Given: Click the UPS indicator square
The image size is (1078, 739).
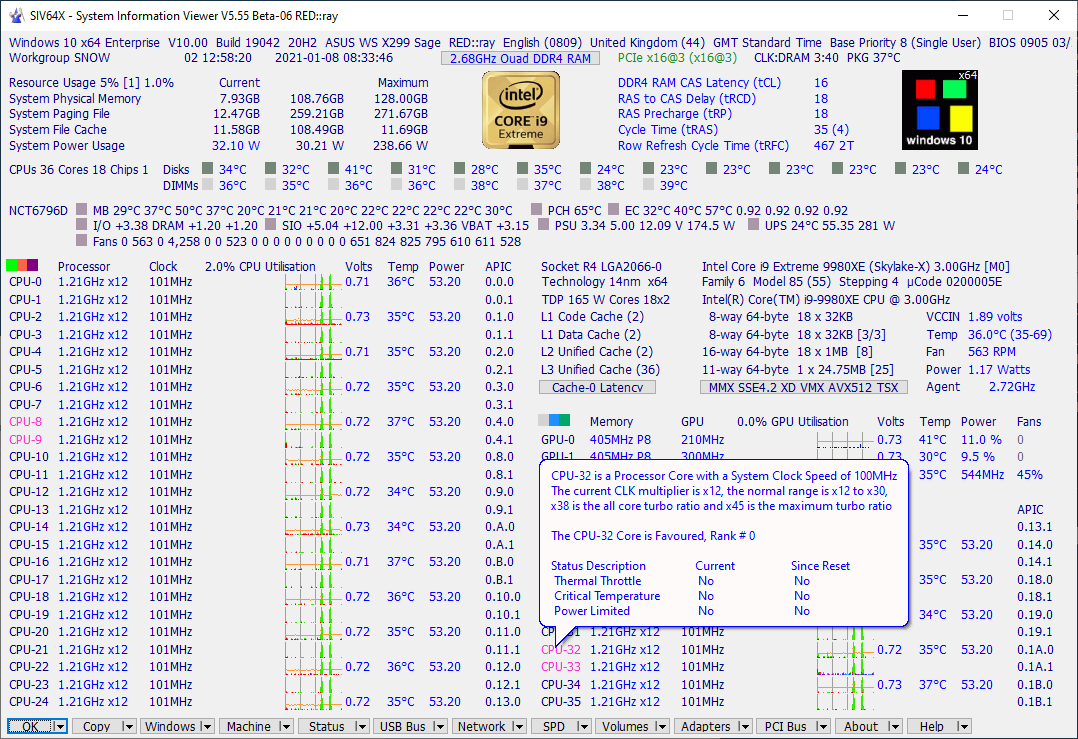Looking at the screenshot, I should [x=754, y=225].
